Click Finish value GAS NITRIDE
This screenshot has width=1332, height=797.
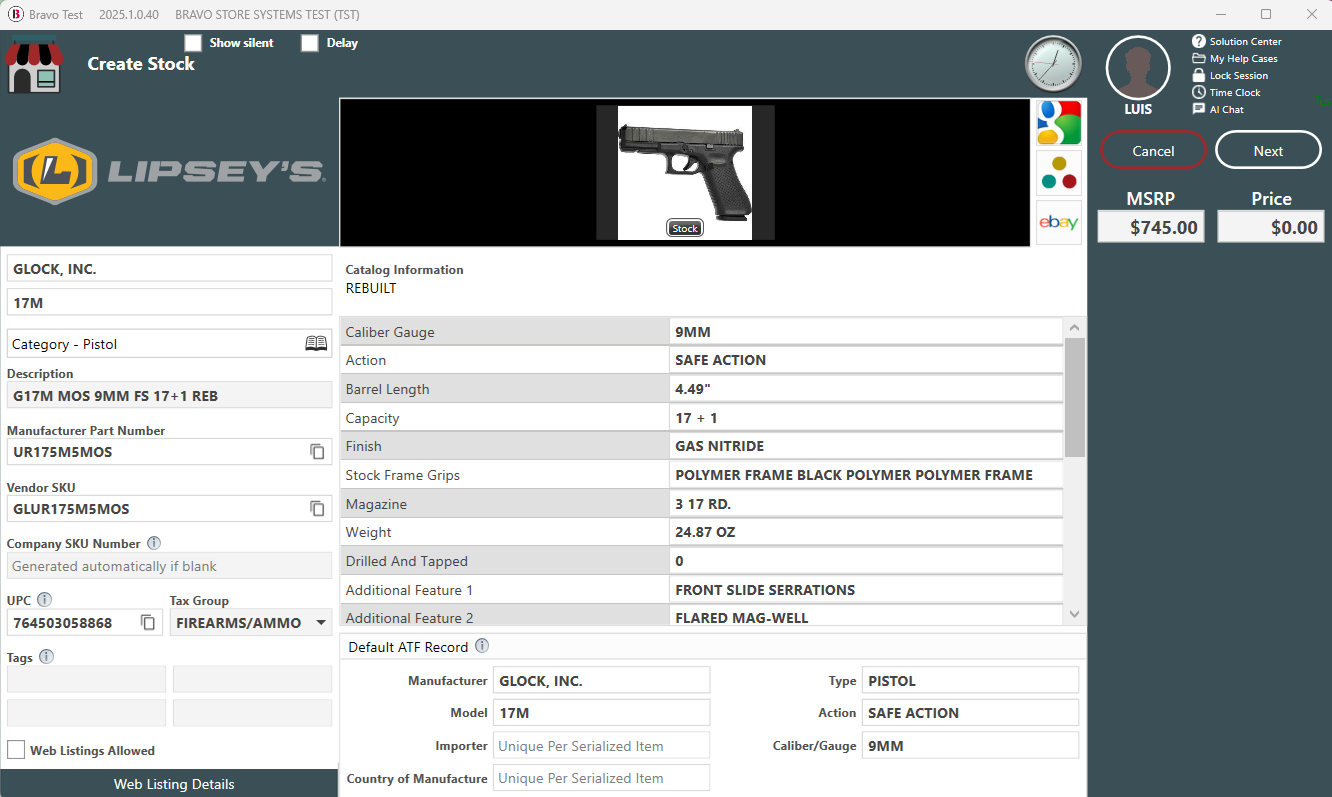[866, 446]
